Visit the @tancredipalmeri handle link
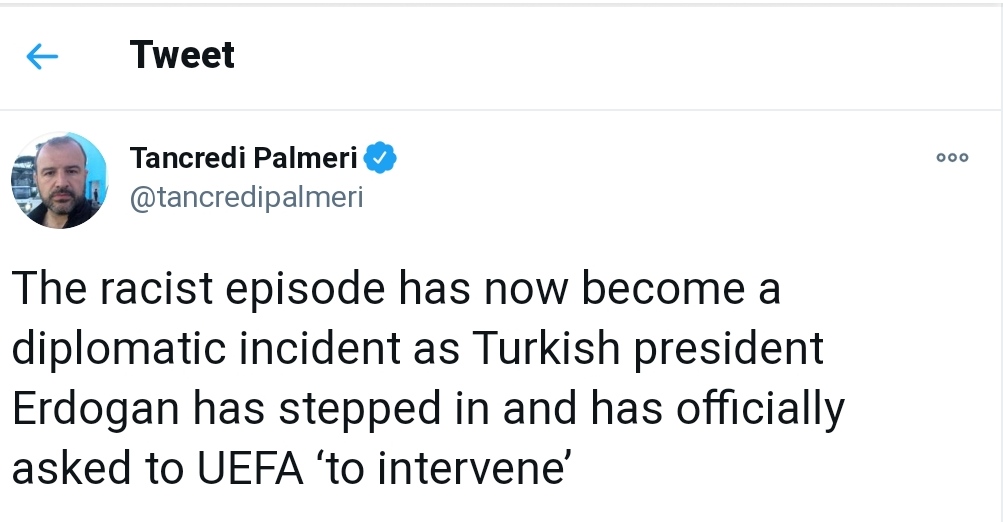Viewport: 1003px width, 522px height. 246,197
